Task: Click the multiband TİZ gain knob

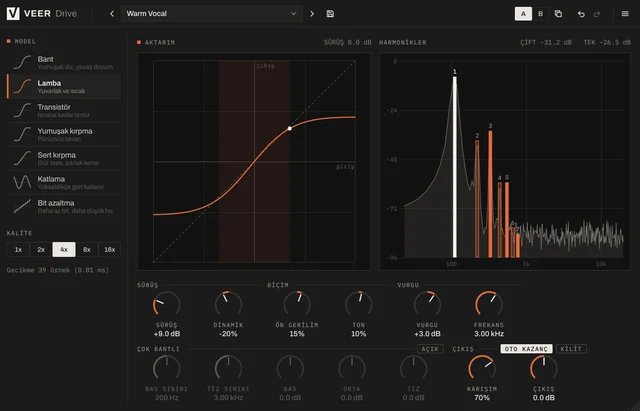Action: (x=413, y=369)
